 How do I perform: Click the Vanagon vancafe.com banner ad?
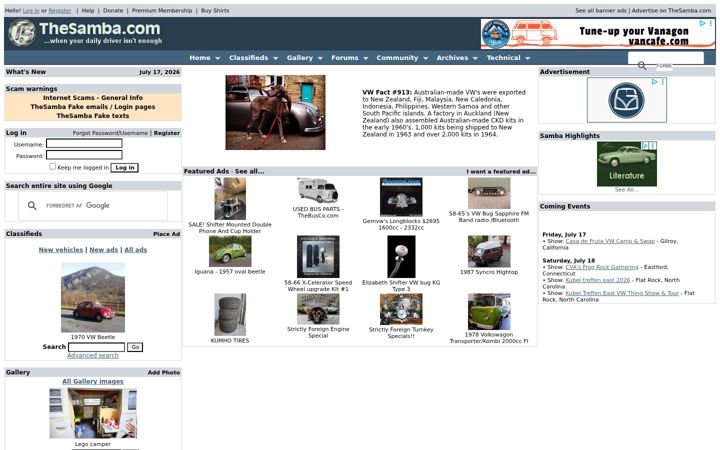coord(597,34)
